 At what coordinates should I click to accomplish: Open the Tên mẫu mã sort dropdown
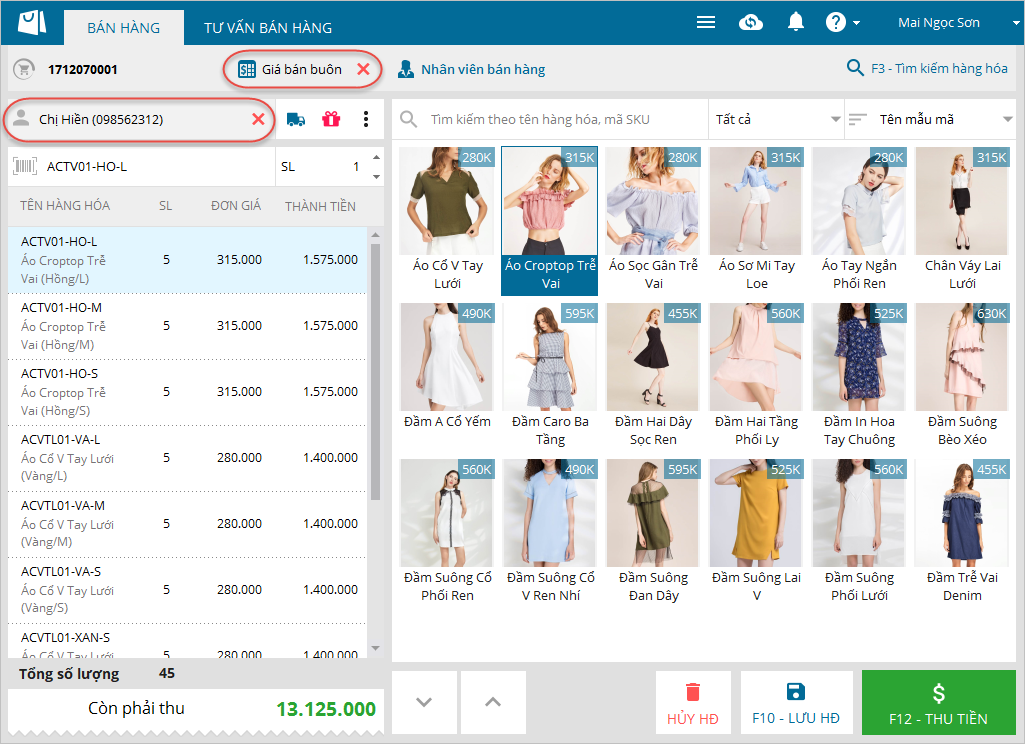tap(930, 119)
